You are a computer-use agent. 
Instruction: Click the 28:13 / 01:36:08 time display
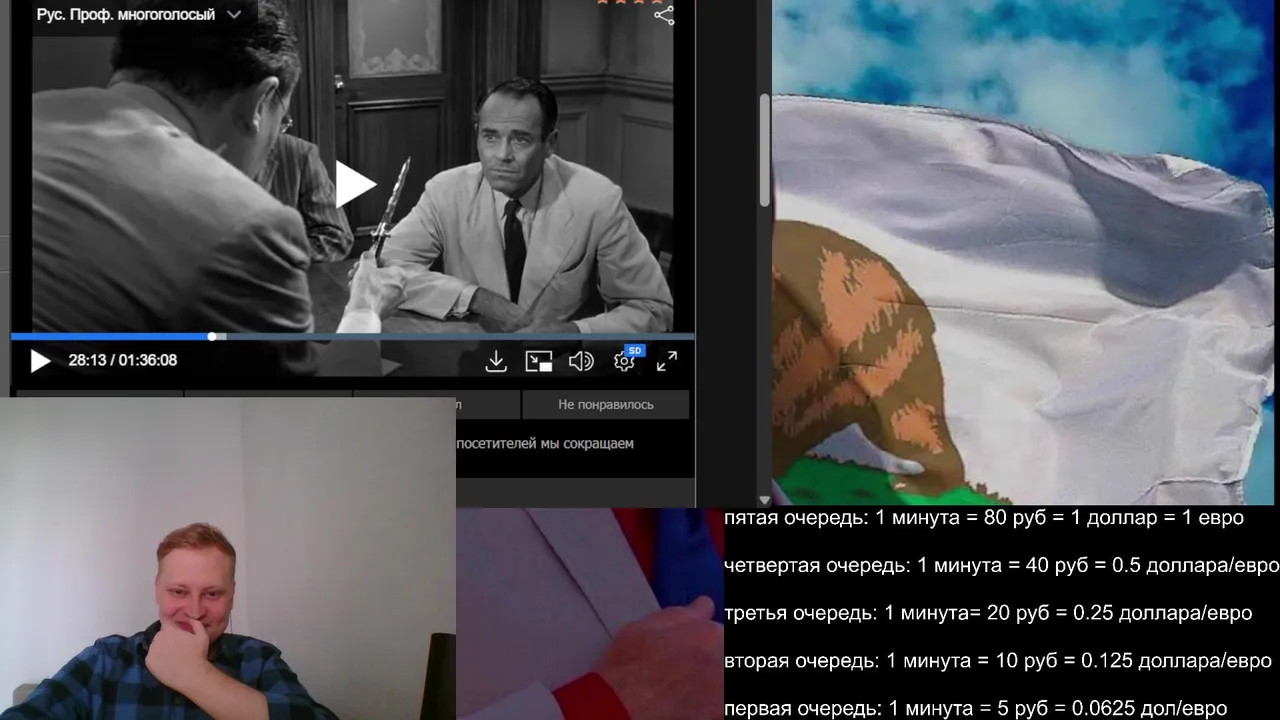tap(122, 360)
